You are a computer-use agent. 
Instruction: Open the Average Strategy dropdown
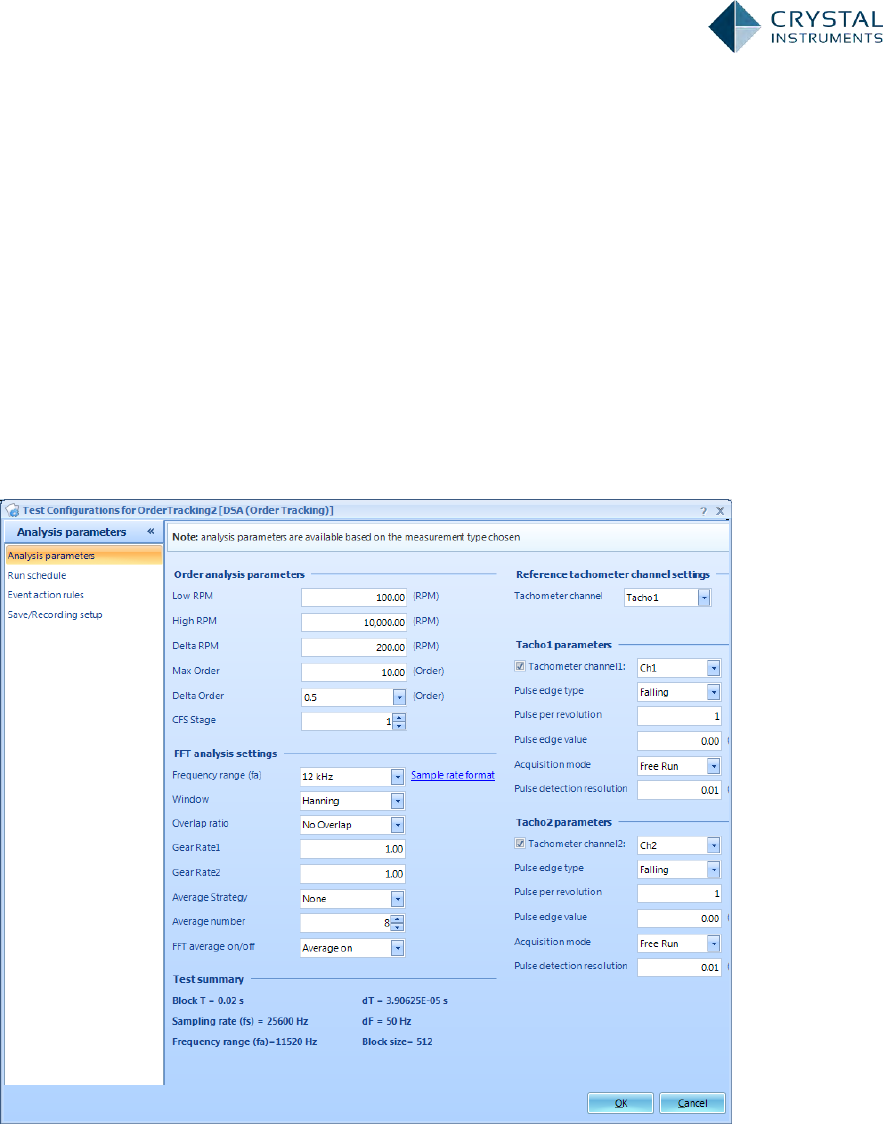[x=397, y=899]
